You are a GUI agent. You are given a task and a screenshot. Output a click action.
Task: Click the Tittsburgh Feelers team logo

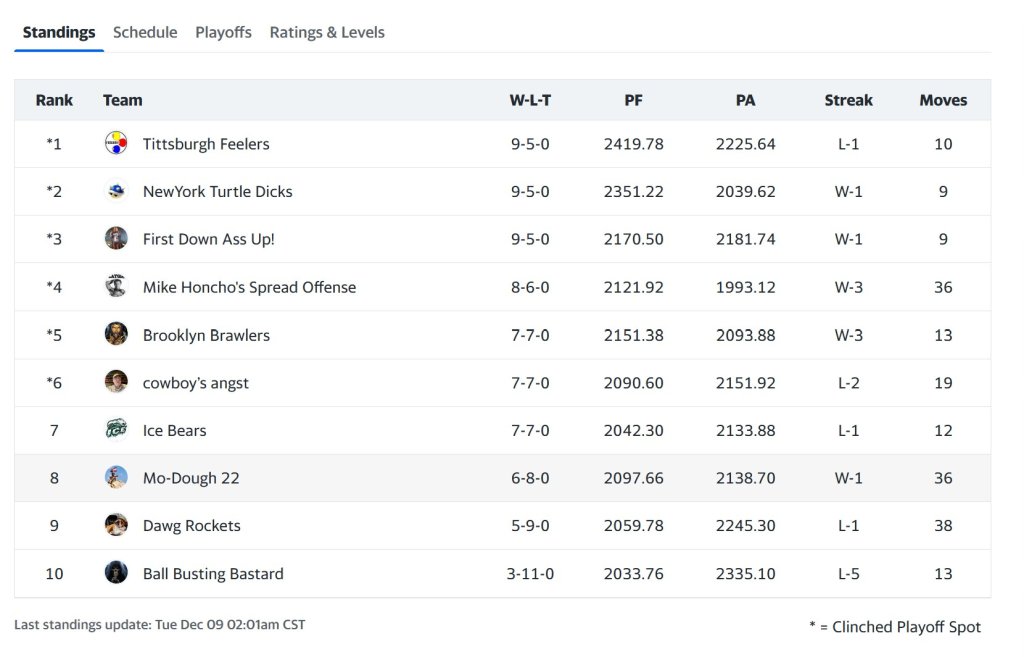point(116,143)
